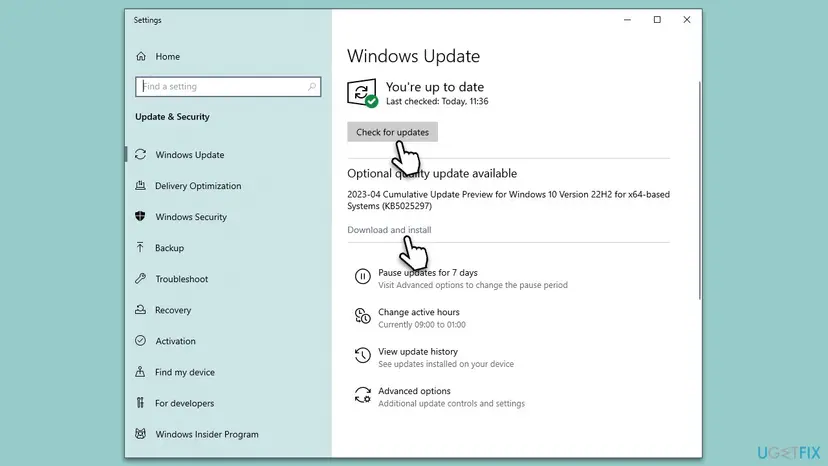Open the Troubleshoot section
The image size is (828, 466).
coord(181,279)
